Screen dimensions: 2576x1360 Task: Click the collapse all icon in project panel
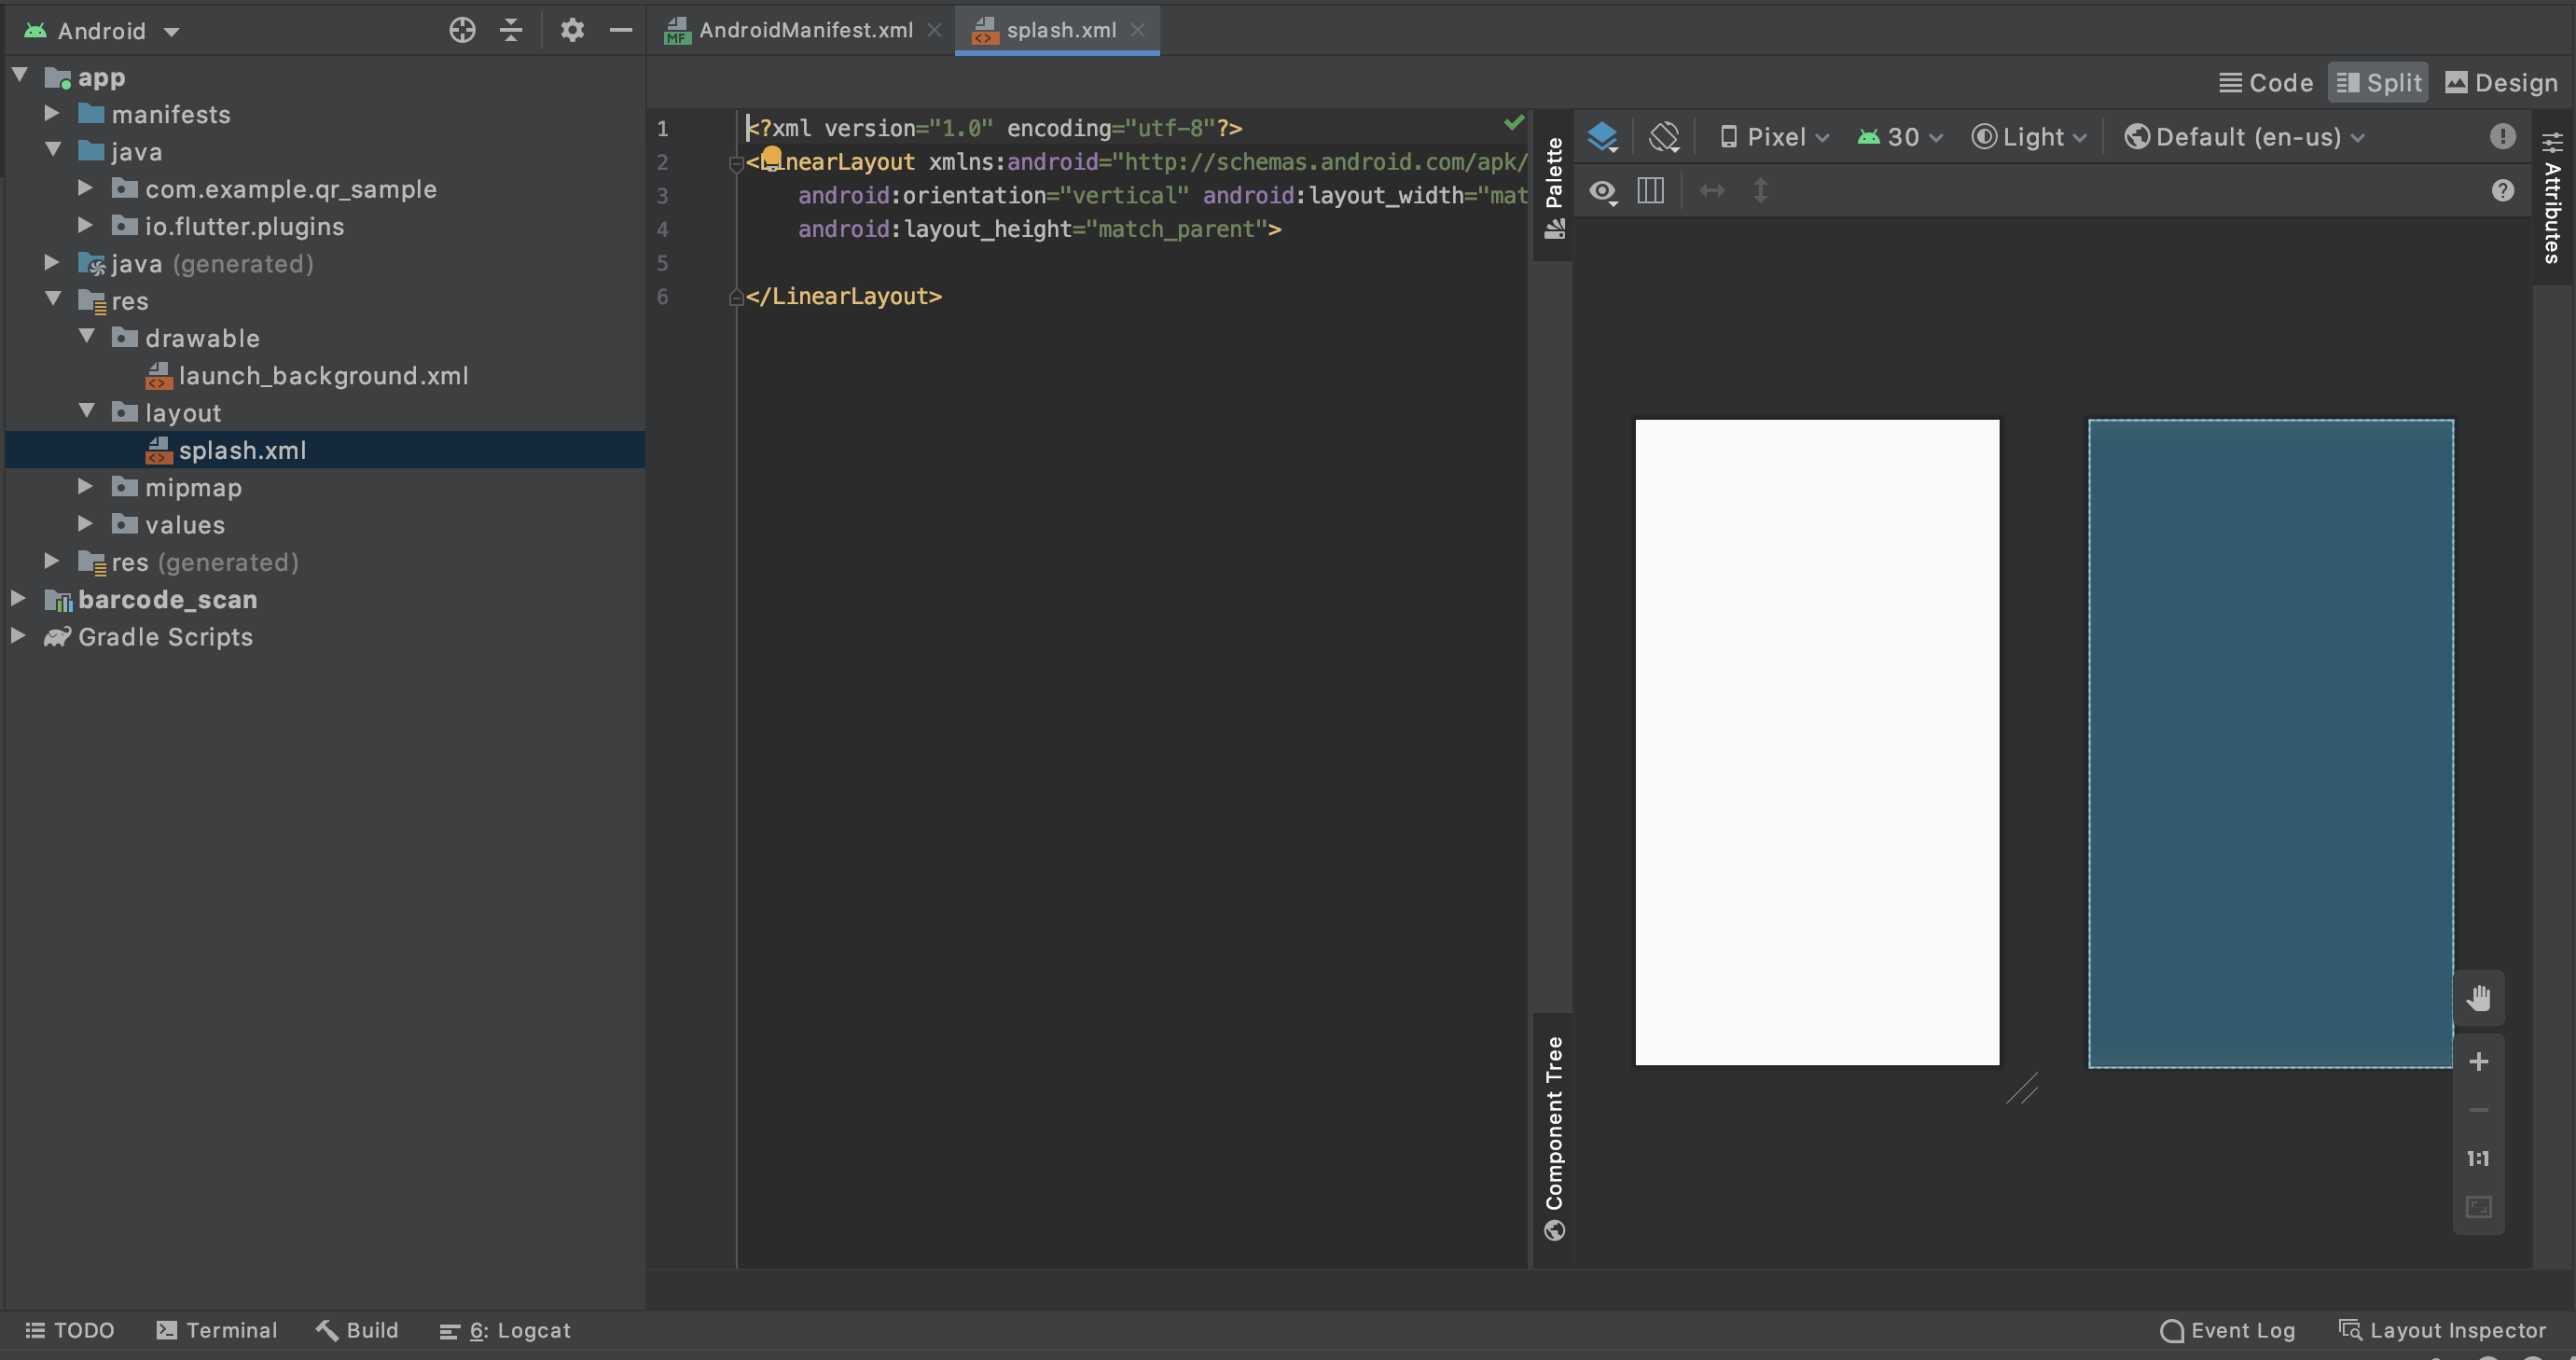pos(511,30)
